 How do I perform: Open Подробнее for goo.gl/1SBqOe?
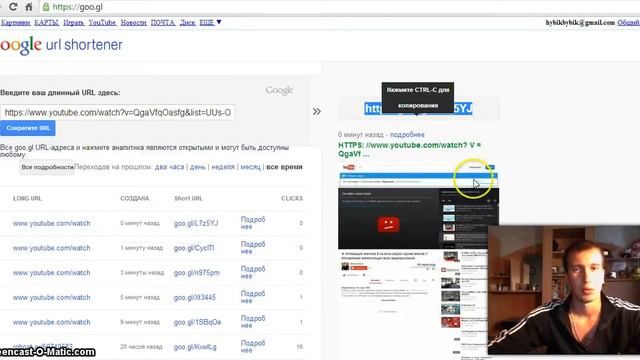pyautogui.click(x=253, y=322)
